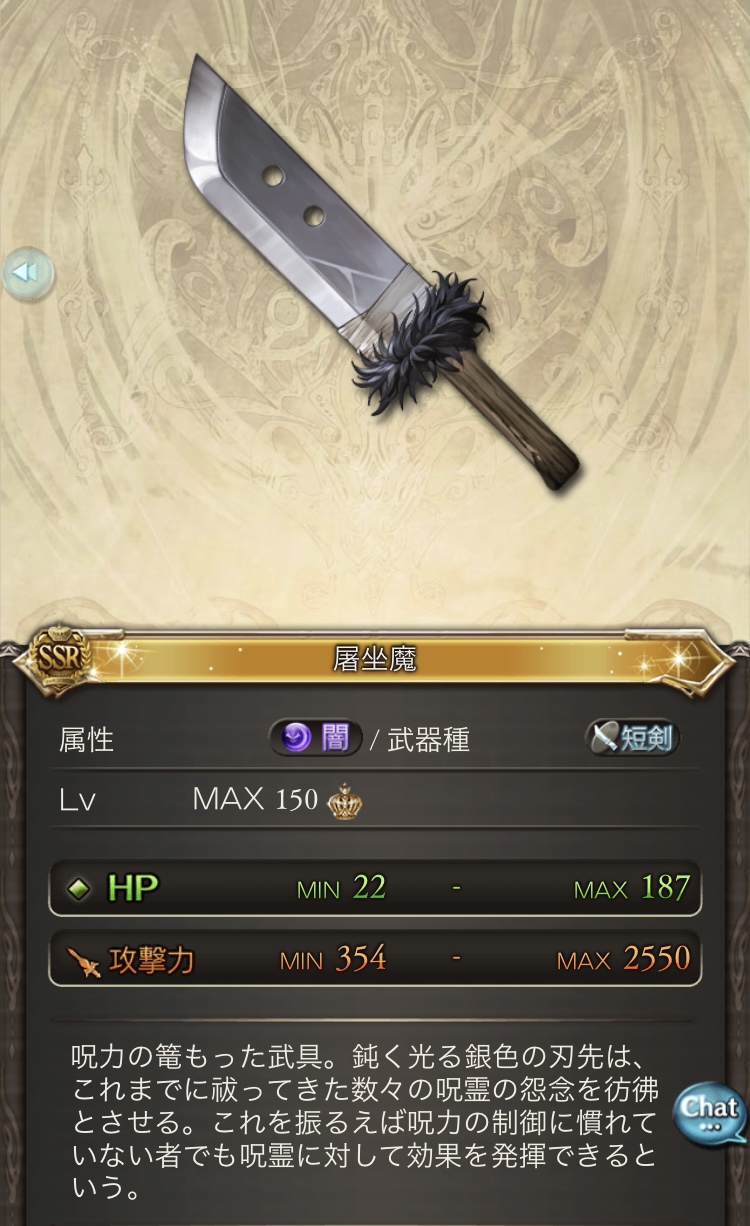The height and width of the screenshot is (1226, 750).
Task: Open the Chat bubble
Action: (709, 1111)
